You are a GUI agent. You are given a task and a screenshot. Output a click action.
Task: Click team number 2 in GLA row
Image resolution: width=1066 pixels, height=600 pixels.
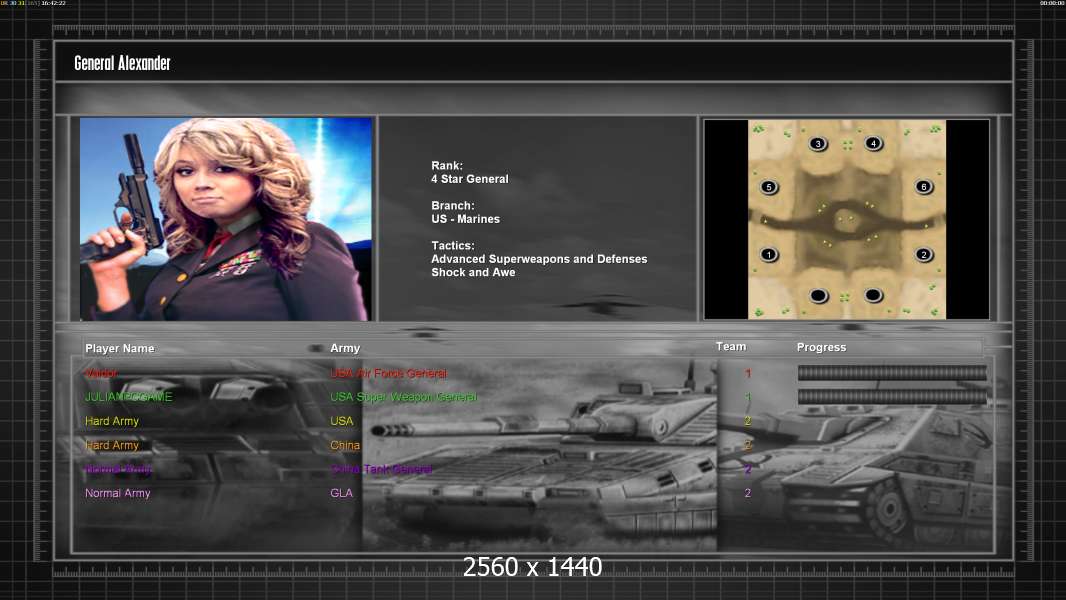(748, 493)
